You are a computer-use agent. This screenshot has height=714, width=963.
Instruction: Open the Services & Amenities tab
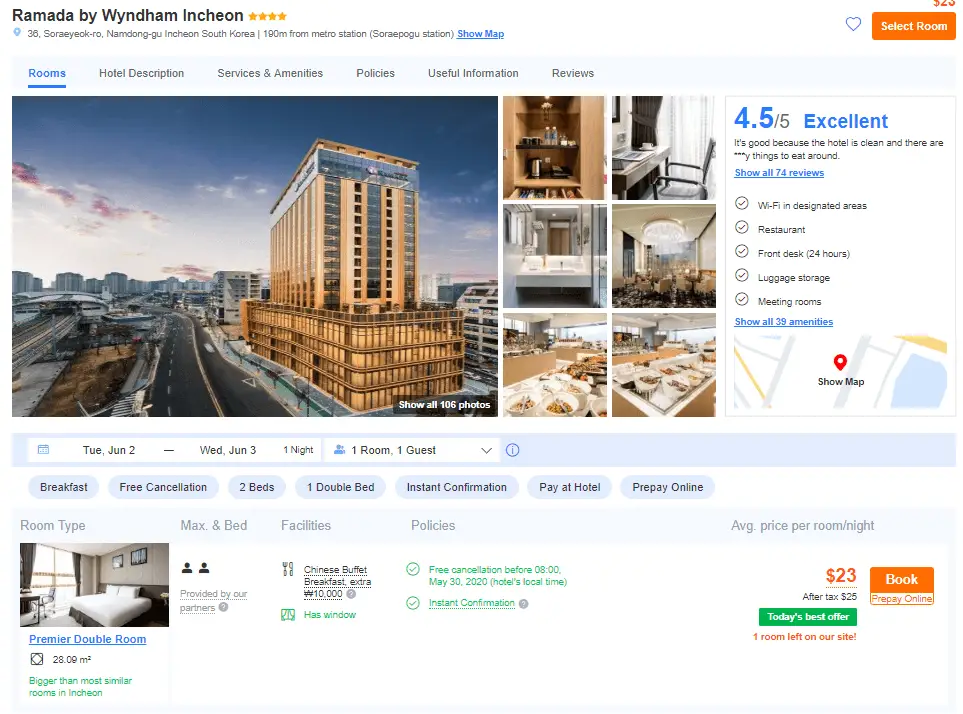coord(270,73)
